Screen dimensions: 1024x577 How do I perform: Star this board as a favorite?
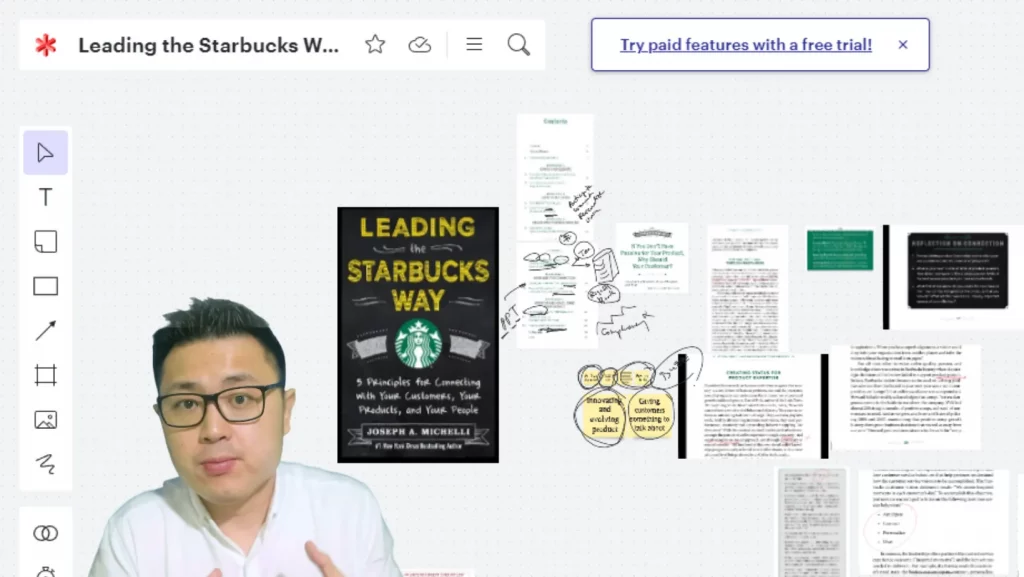pos(375,44)
